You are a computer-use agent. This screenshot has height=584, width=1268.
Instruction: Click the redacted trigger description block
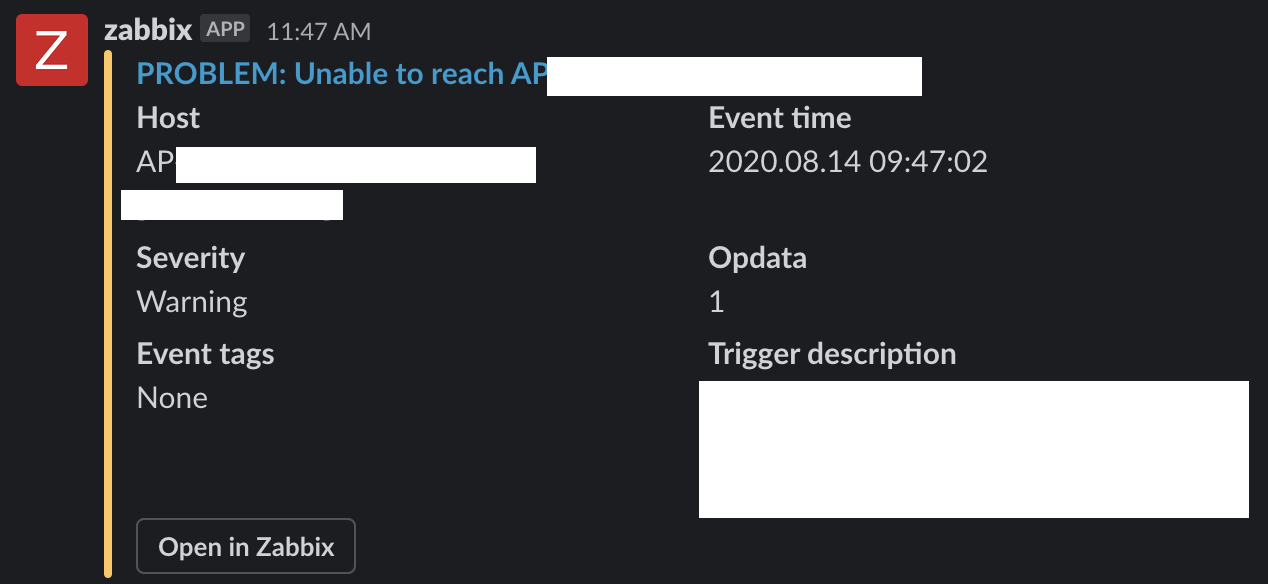[973, 449]
